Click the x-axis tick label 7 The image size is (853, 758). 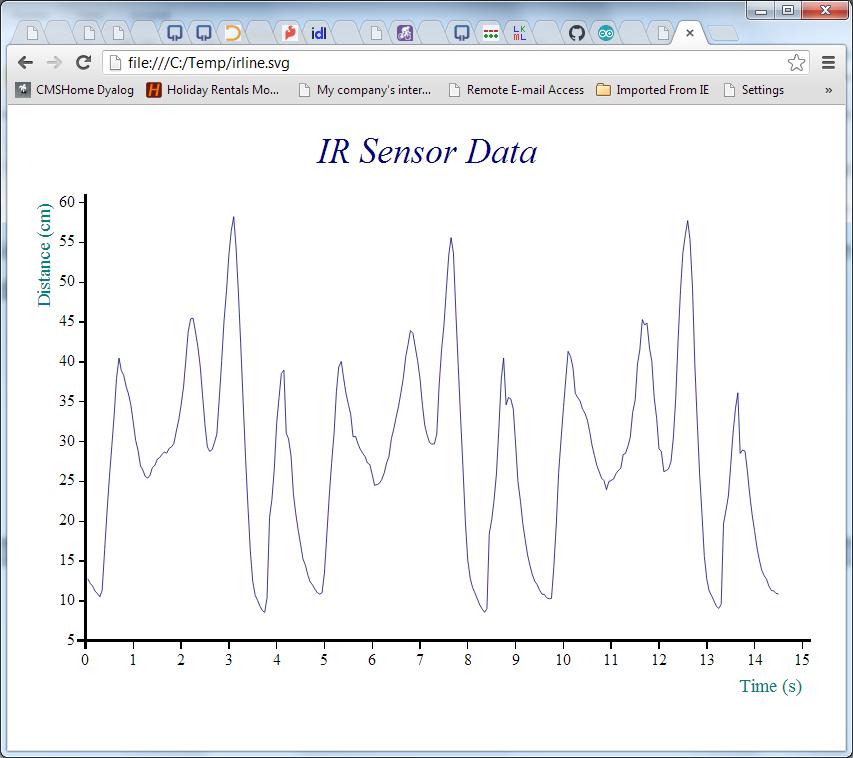(419, 660)
